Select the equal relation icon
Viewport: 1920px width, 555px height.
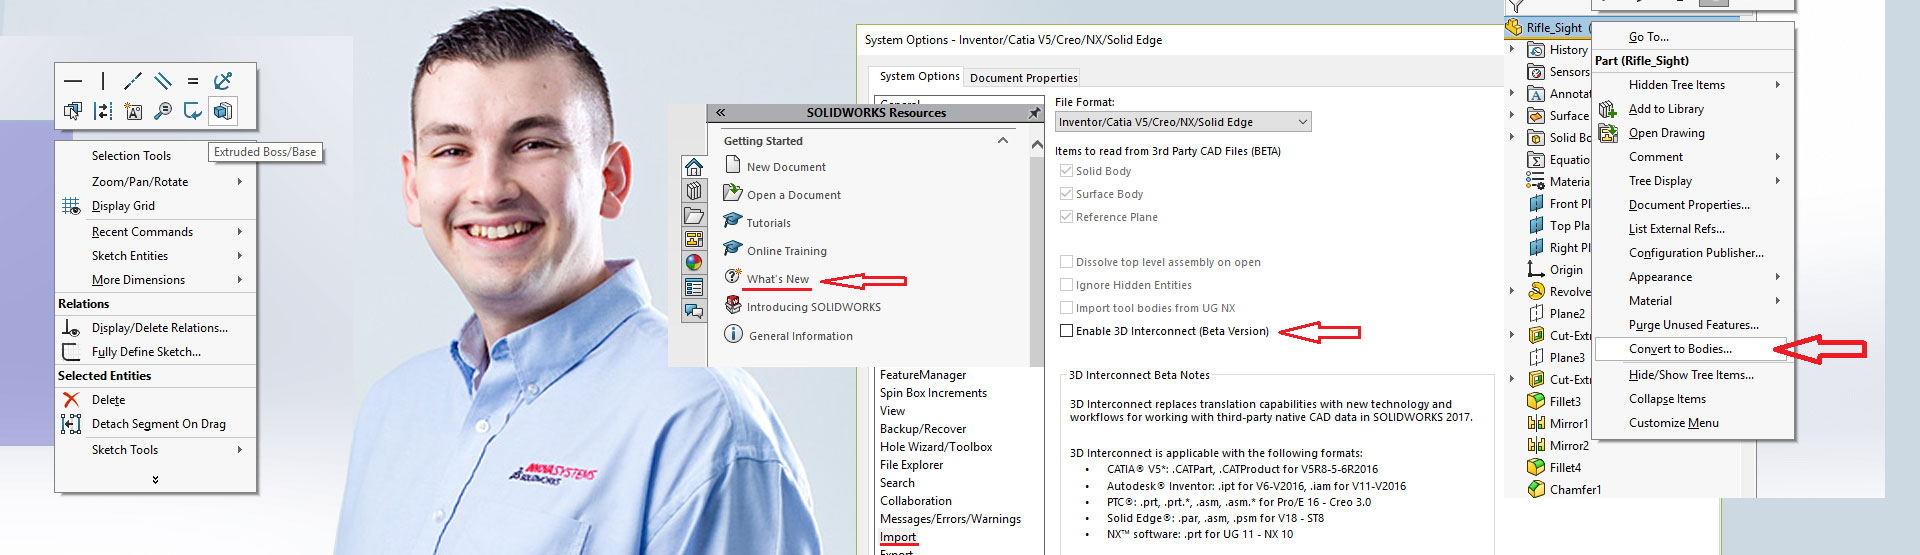click(x=193, y=81)
